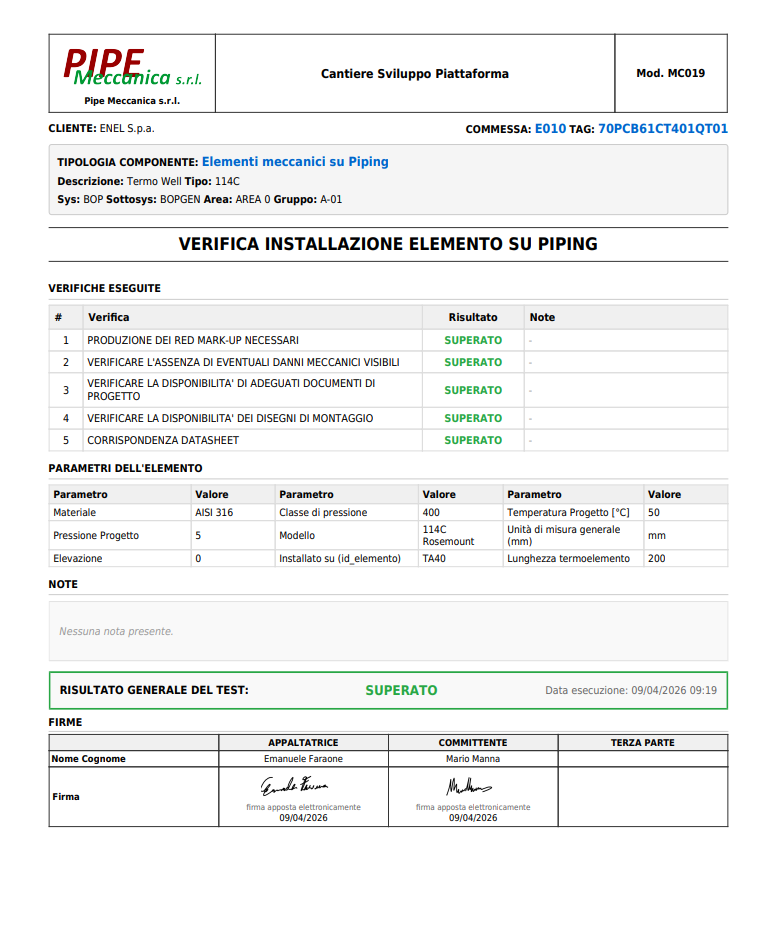Screen dimensions: 771x947
Task: Select the value 'TA40'
Action: tap(434, 558)
